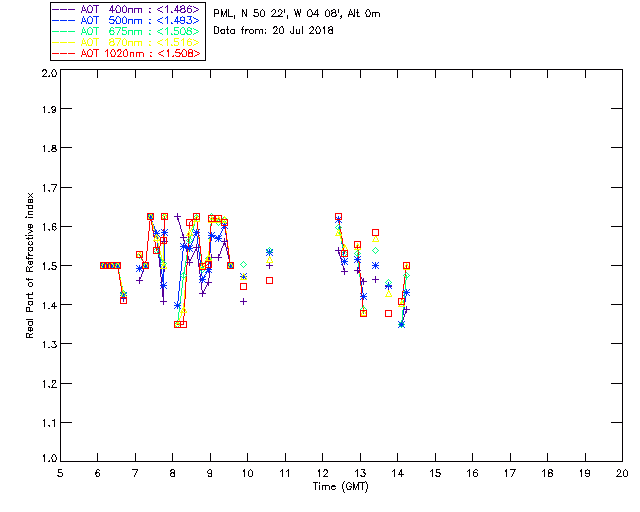Click the 17 hour x-axis label
This screenshot has height=512, width=640.
pyautogui.click(x=510, y=473)
